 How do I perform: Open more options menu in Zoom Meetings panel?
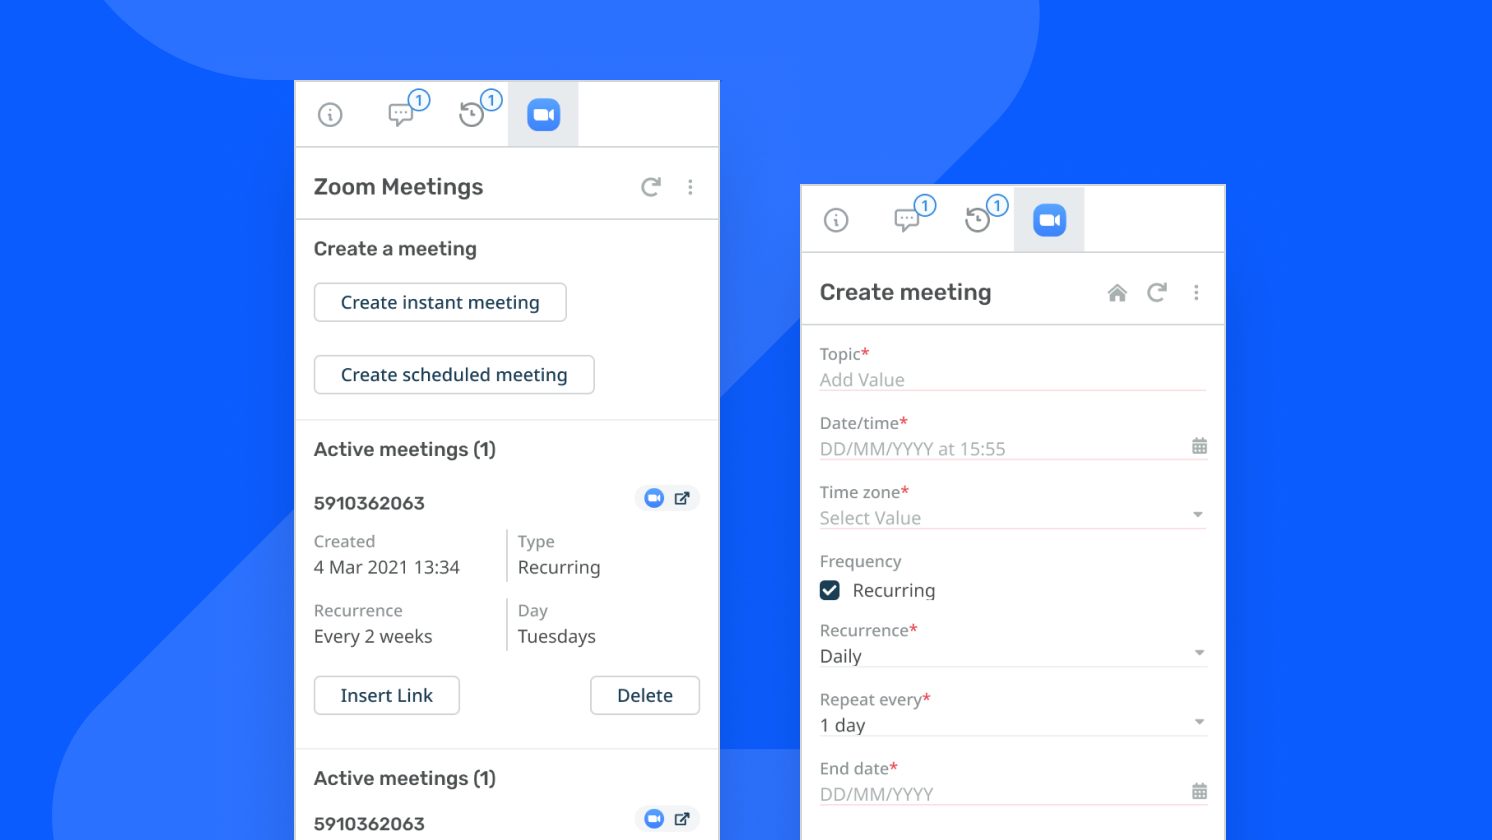click(690, 187)
